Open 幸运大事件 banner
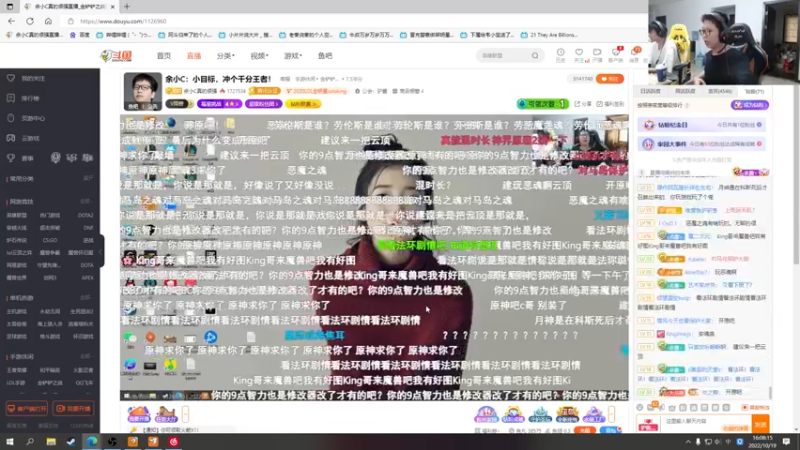The image size is (800, 450). [701, 144]
